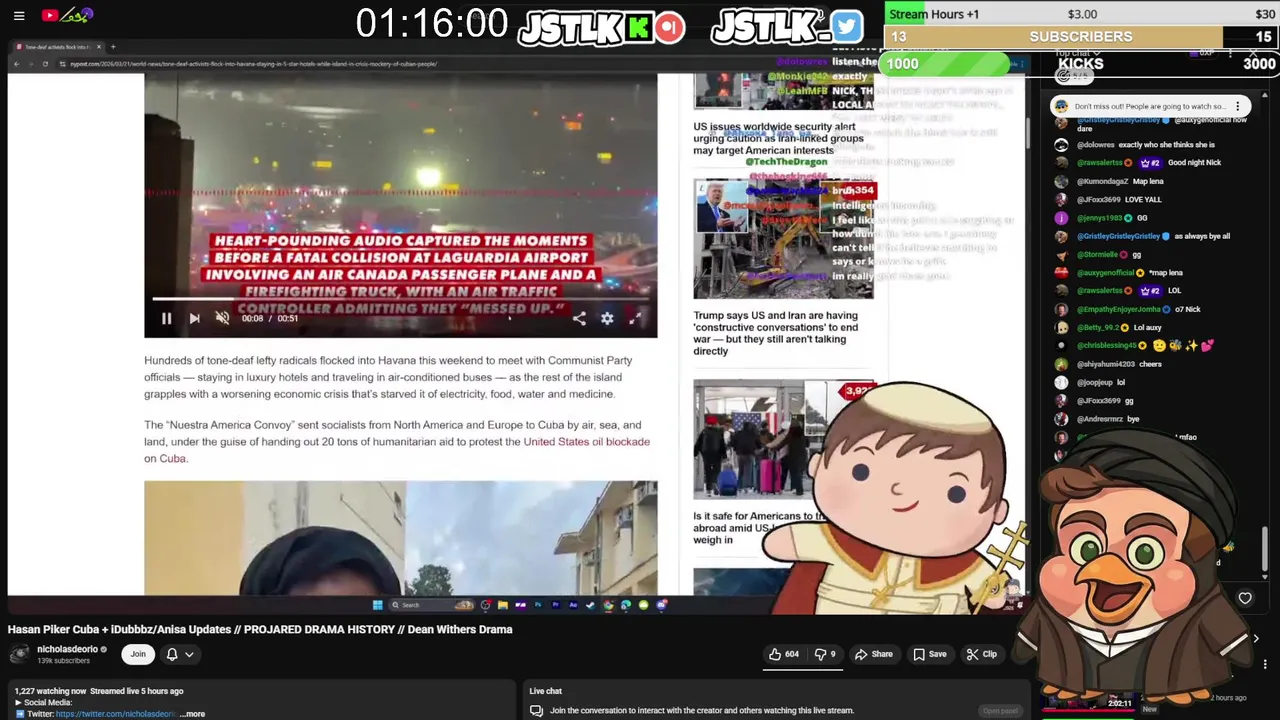Save the video to a playlist

[929, 654]
